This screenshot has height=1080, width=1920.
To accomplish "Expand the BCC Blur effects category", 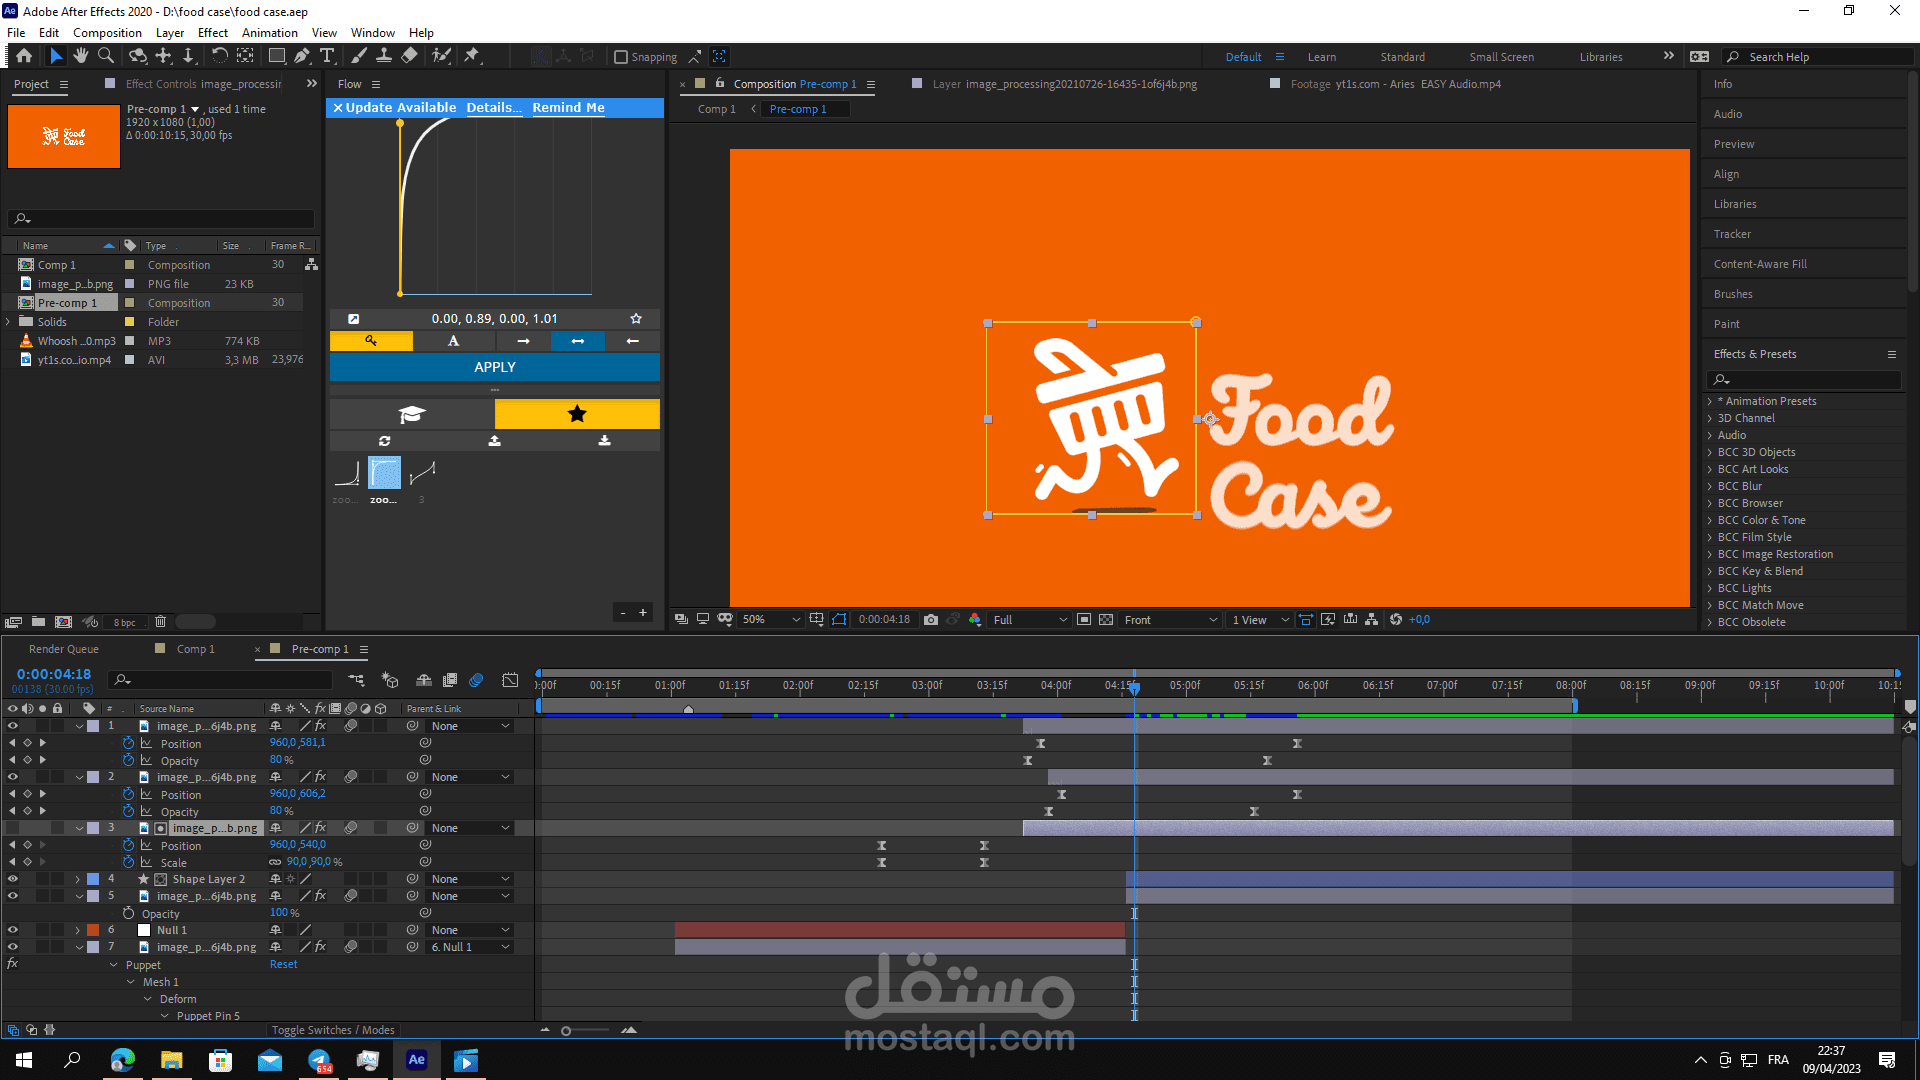I will [x=1710, y=486].
